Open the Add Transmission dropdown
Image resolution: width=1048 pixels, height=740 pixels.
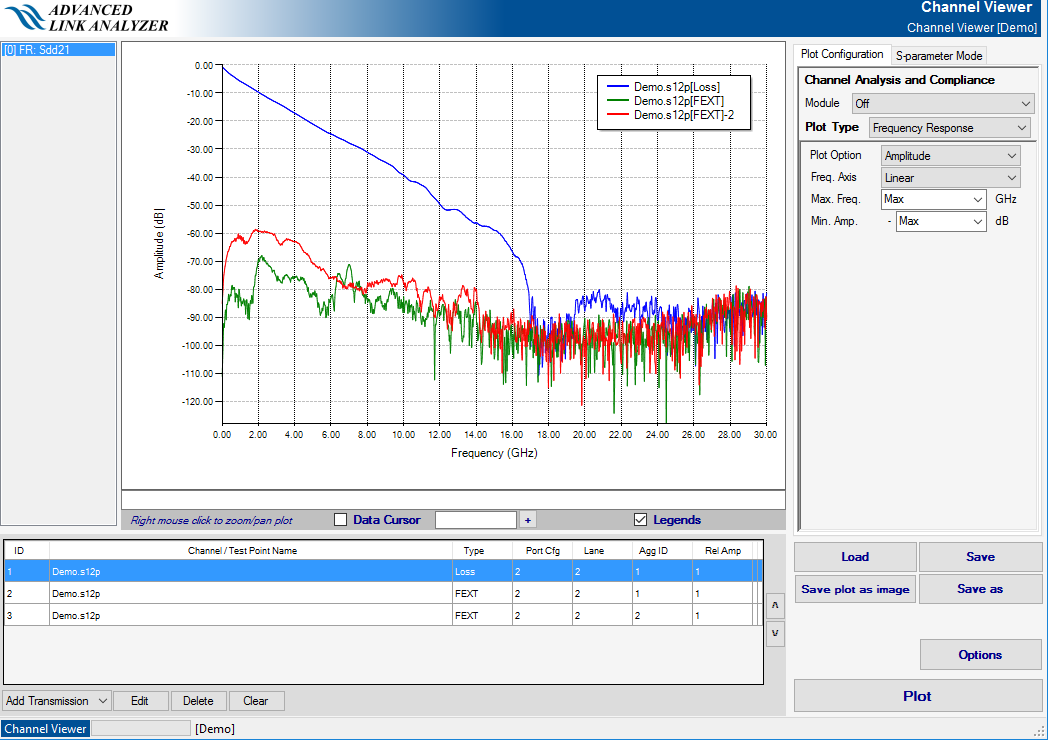(x=56, y=701)
